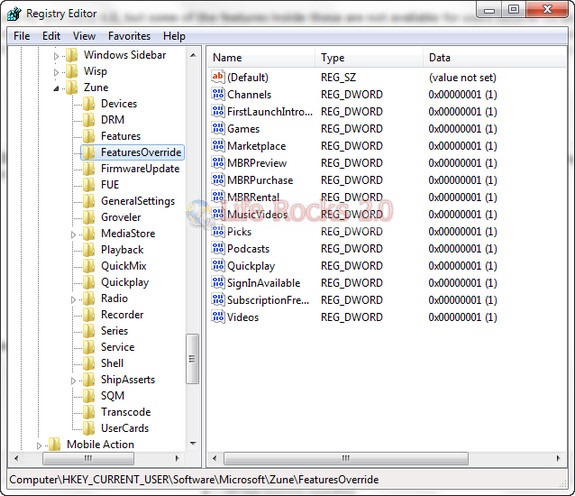Viewport: 575px width, 496px height.
Task: Click the folder icon of Features key
Action: click(89, 136)
